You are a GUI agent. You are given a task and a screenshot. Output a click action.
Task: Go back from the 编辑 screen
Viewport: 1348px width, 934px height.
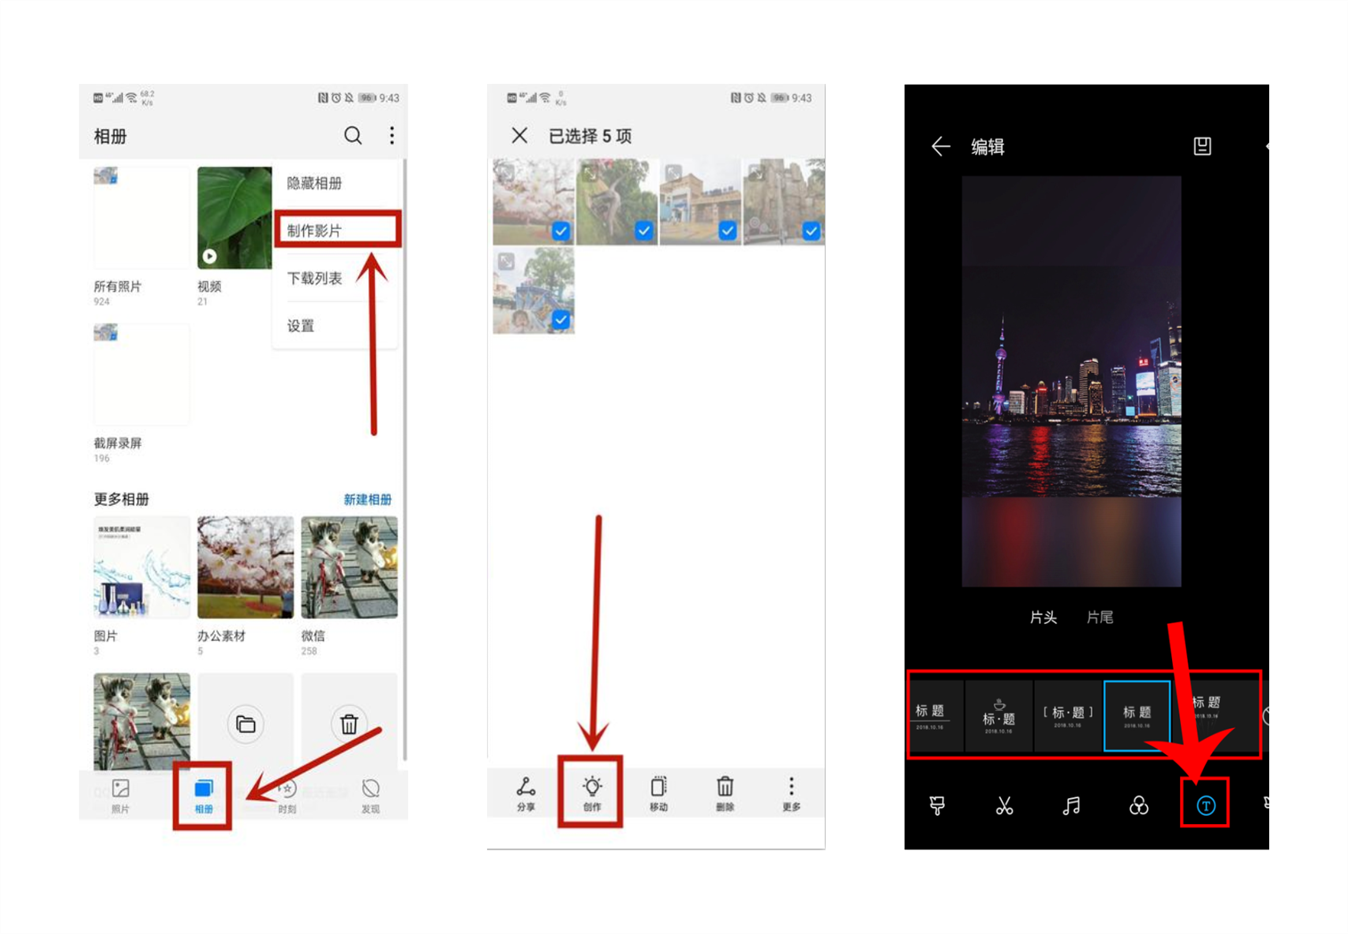tap(940, 147)
